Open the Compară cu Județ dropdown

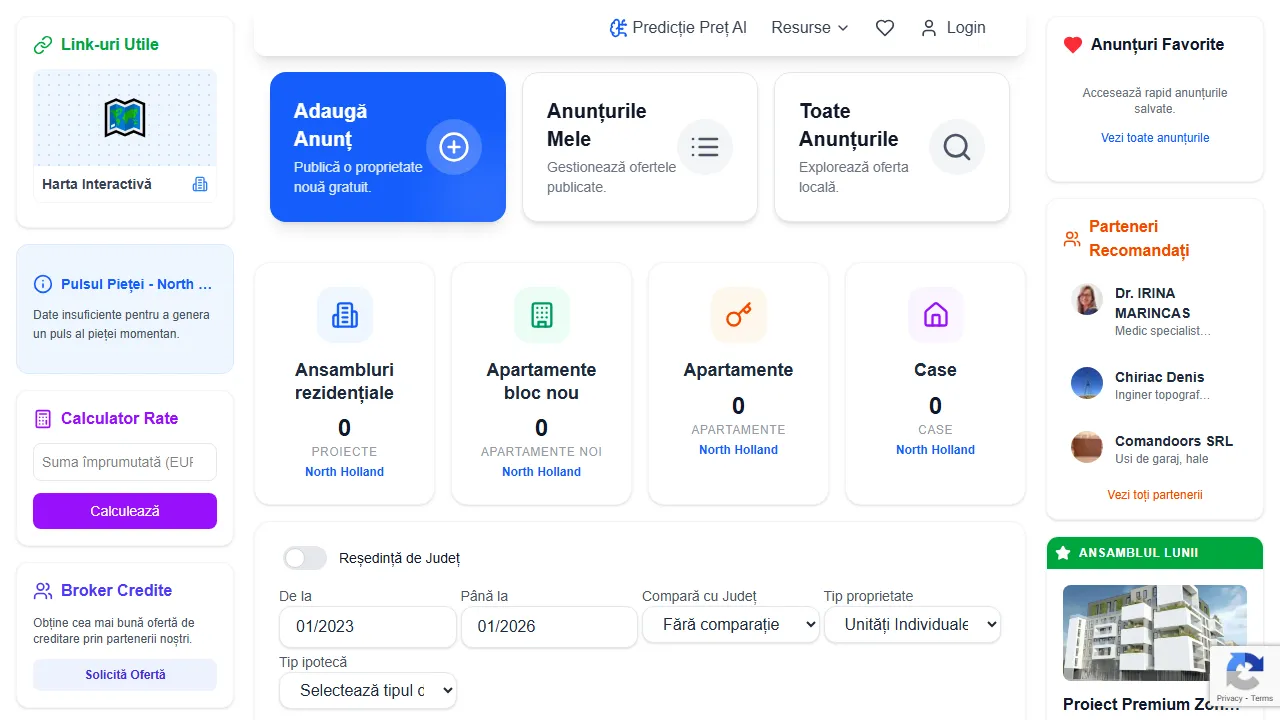731,624
